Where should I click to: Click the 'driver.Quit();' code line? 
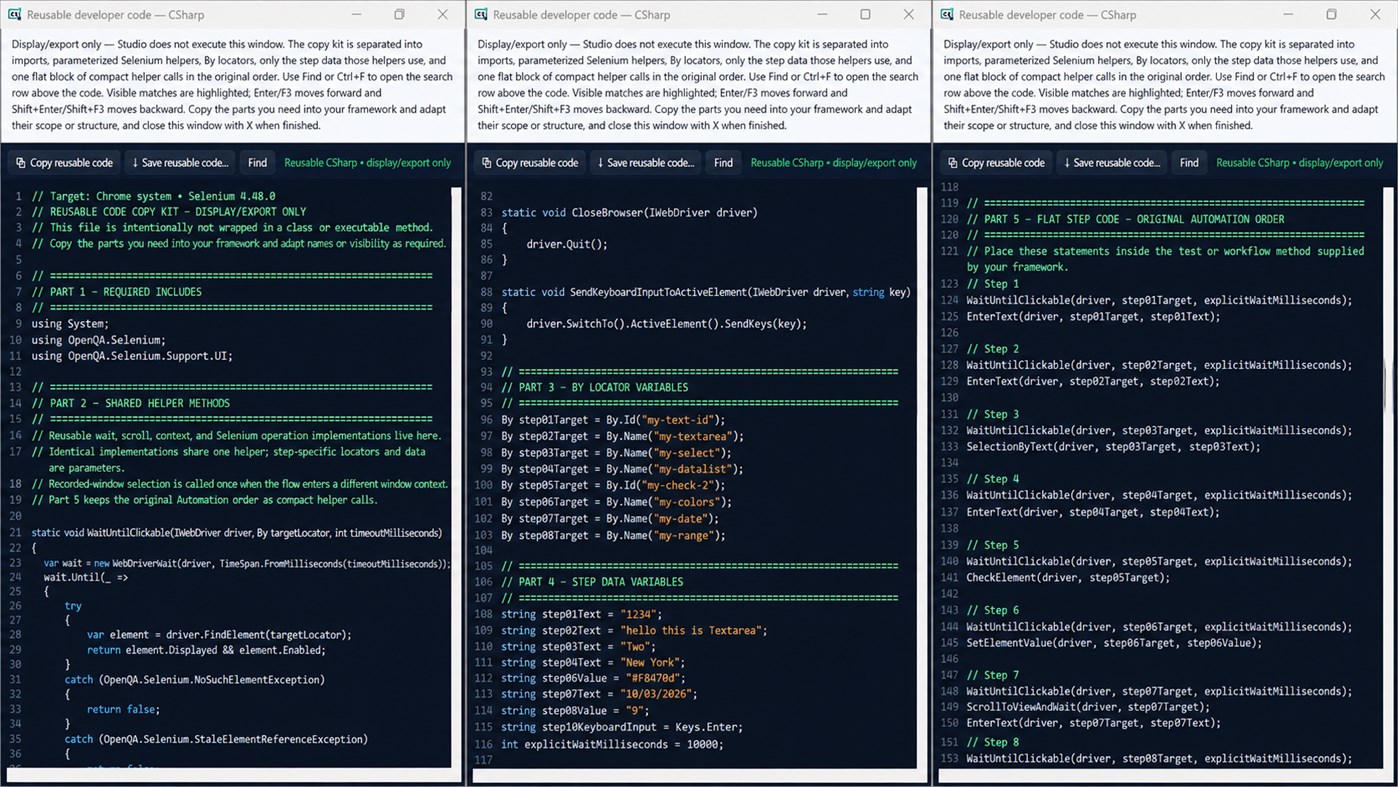pyautogui.click(x=567, y=244)
